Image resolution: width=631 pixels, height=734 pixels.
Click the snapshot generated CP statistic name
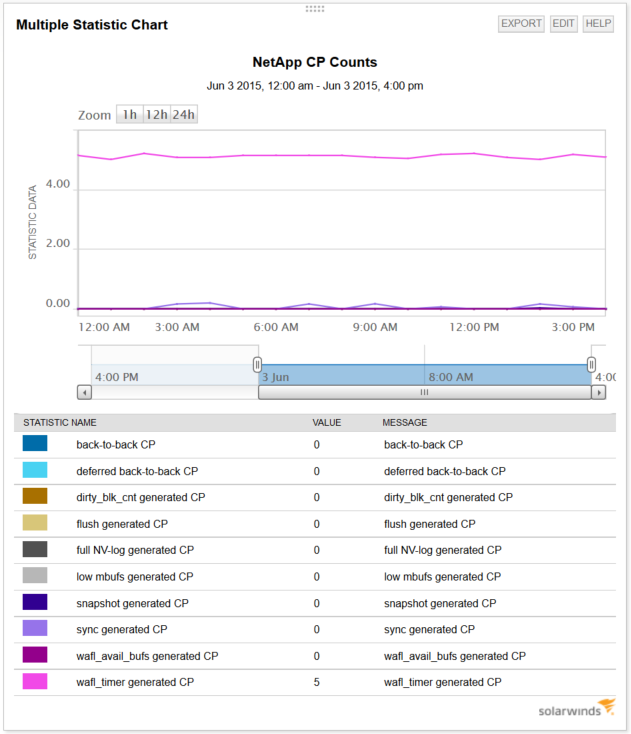point(132,603)
